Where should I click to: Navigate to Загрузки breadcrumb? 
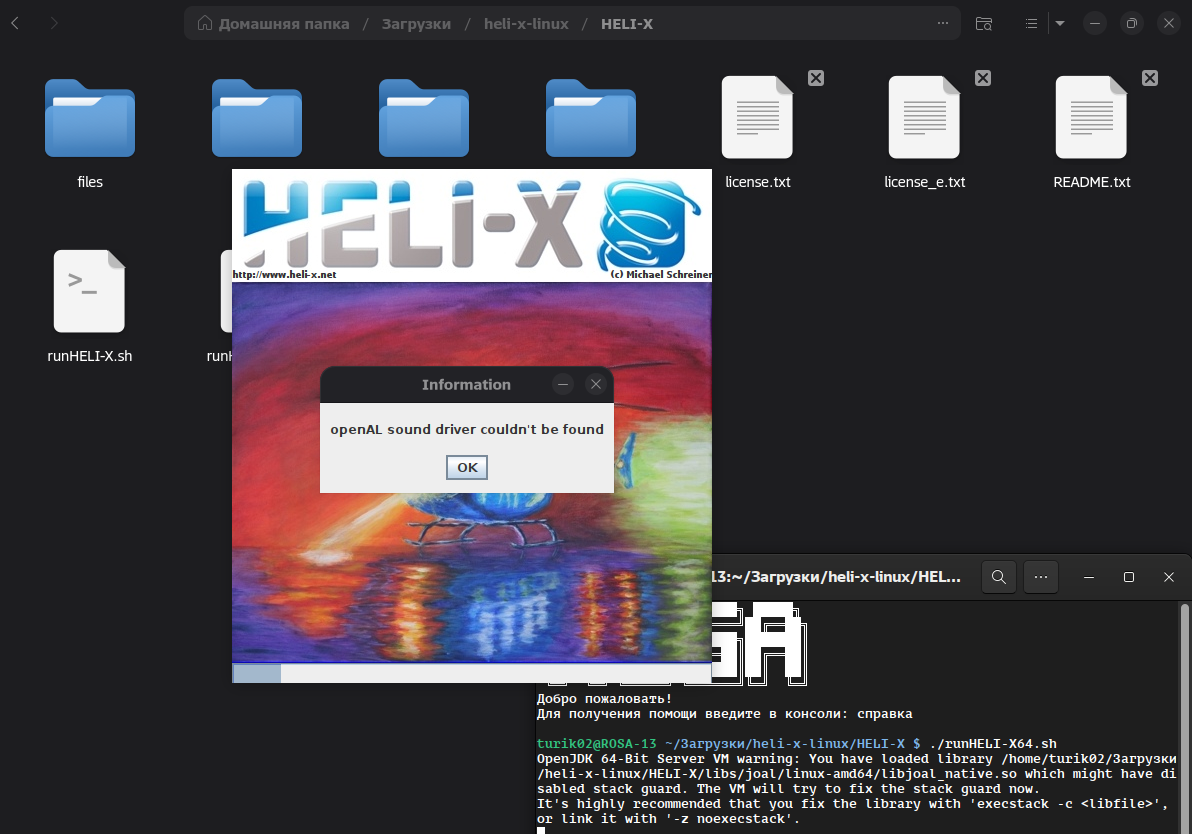416,24
